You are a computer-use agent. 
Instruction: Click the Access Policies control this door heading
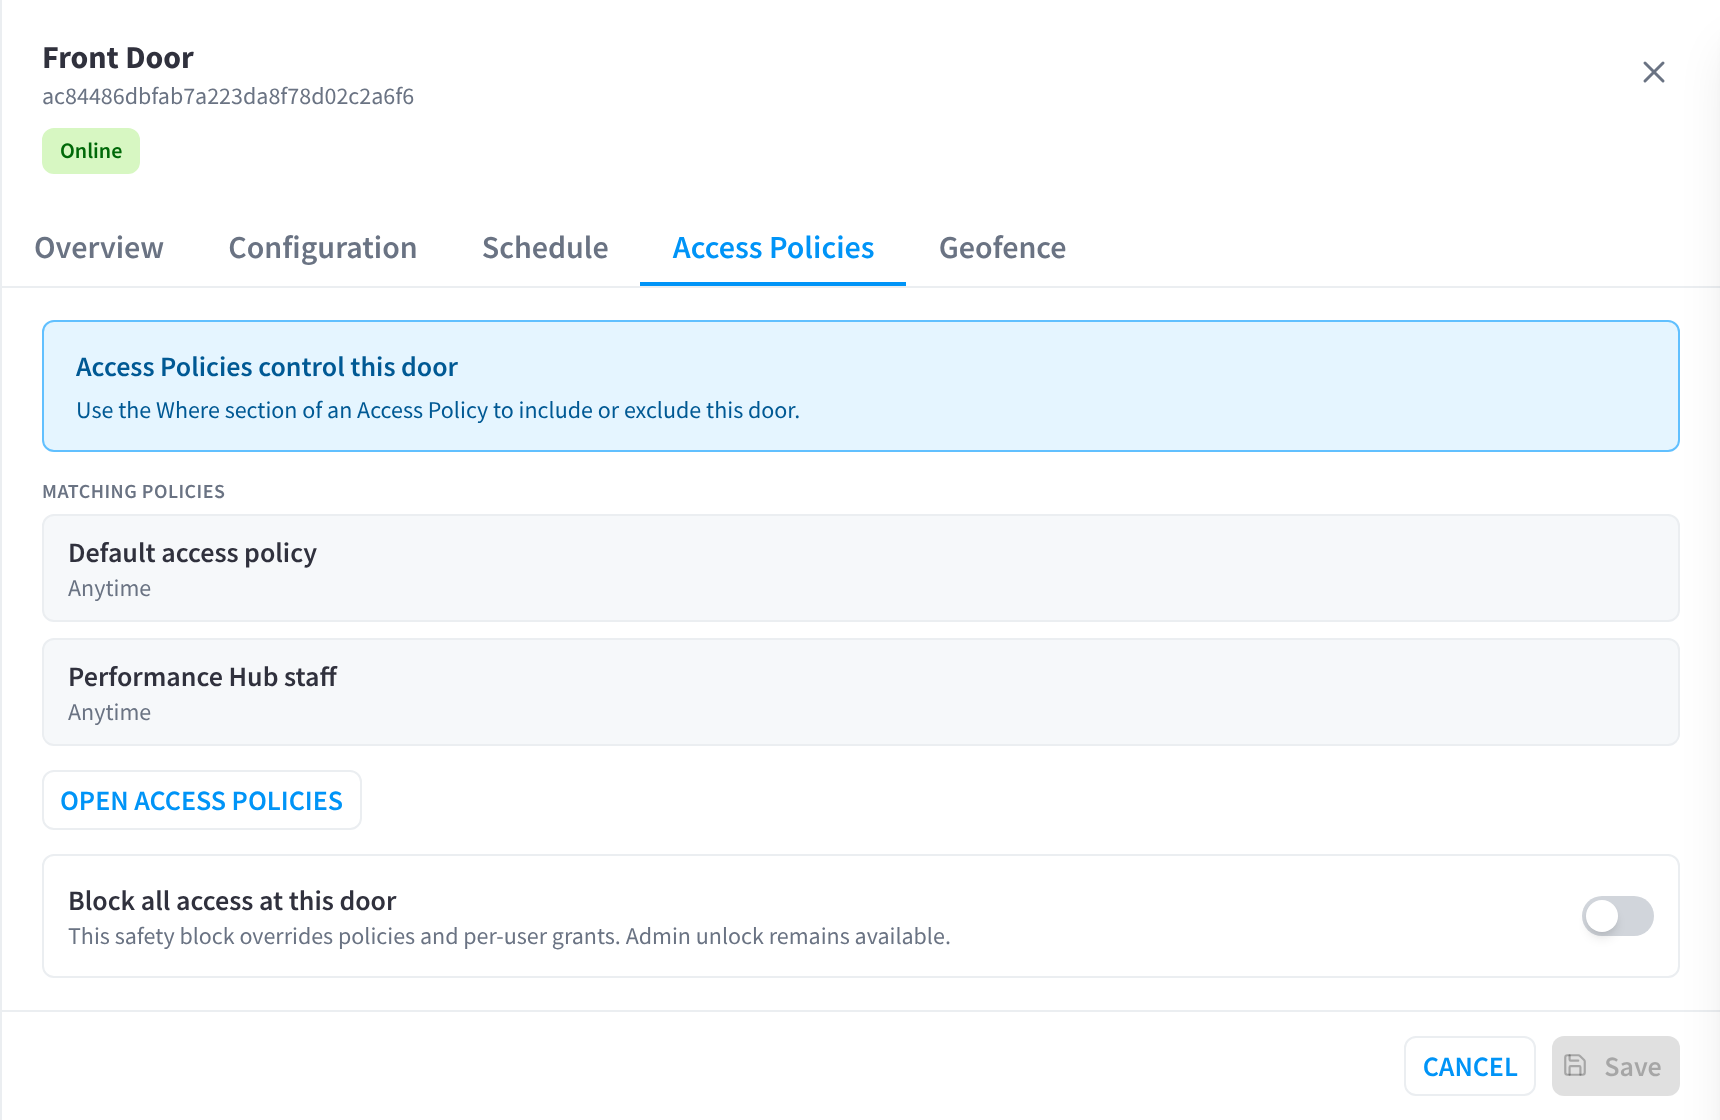click(x=267, y=367)
